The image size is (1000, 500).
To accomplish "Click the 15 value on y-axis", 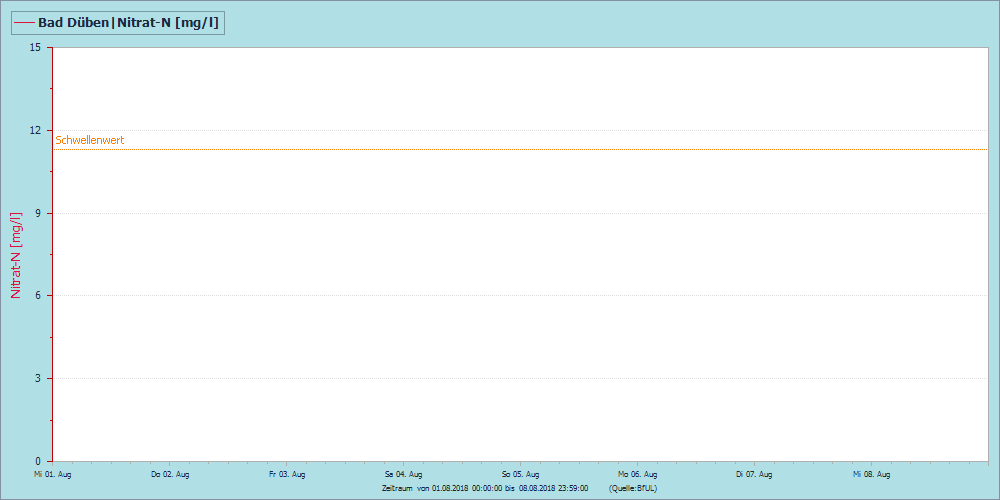I will pos(34,47).
